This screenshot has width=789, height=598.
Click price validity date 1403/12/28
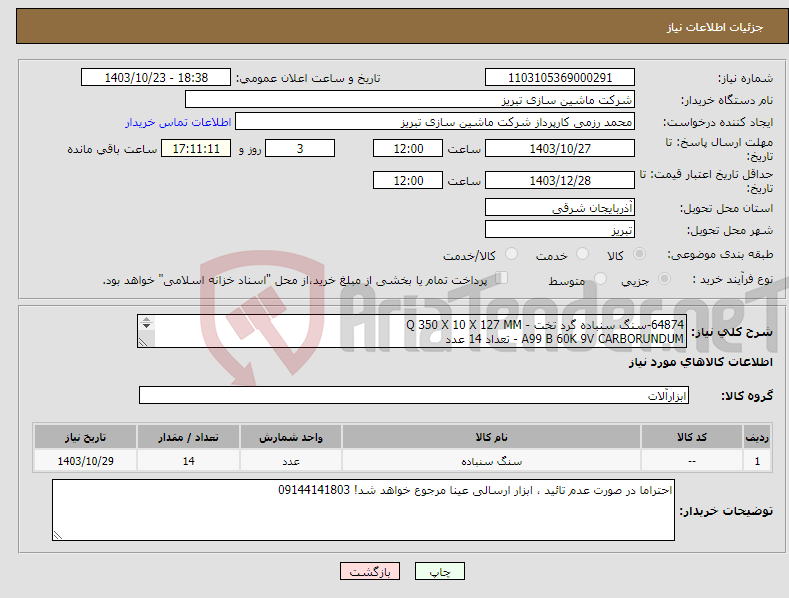(560, 180)
